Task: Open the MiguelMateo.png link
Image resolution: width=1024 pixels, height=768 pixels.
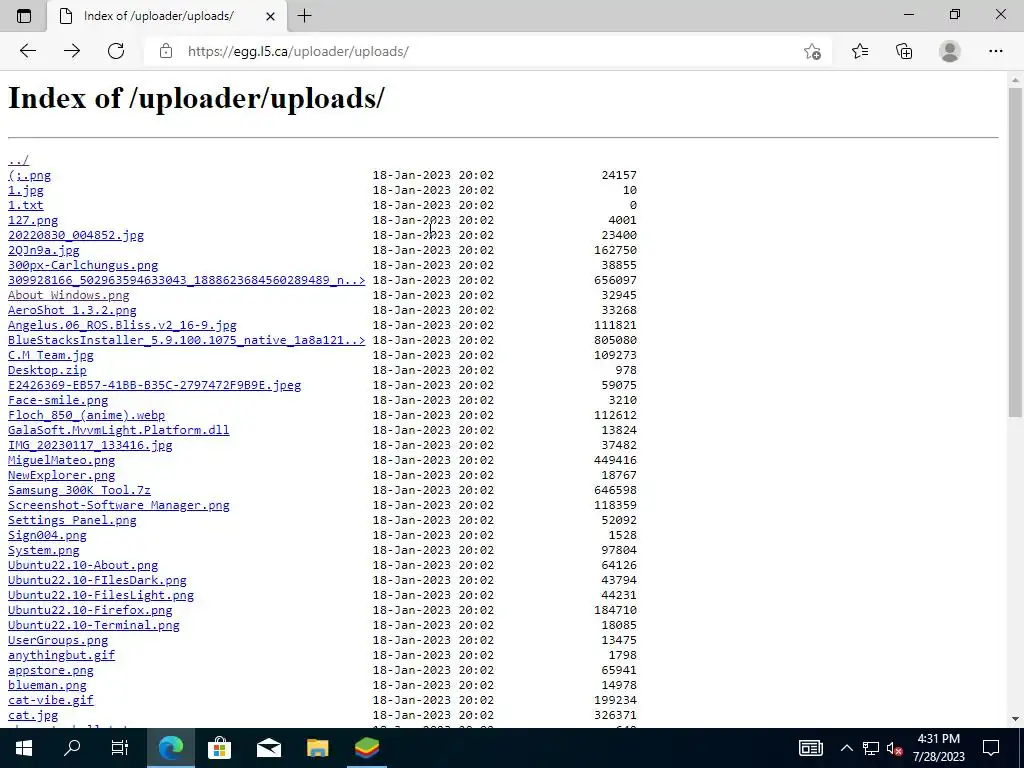Action: point(61,460)
